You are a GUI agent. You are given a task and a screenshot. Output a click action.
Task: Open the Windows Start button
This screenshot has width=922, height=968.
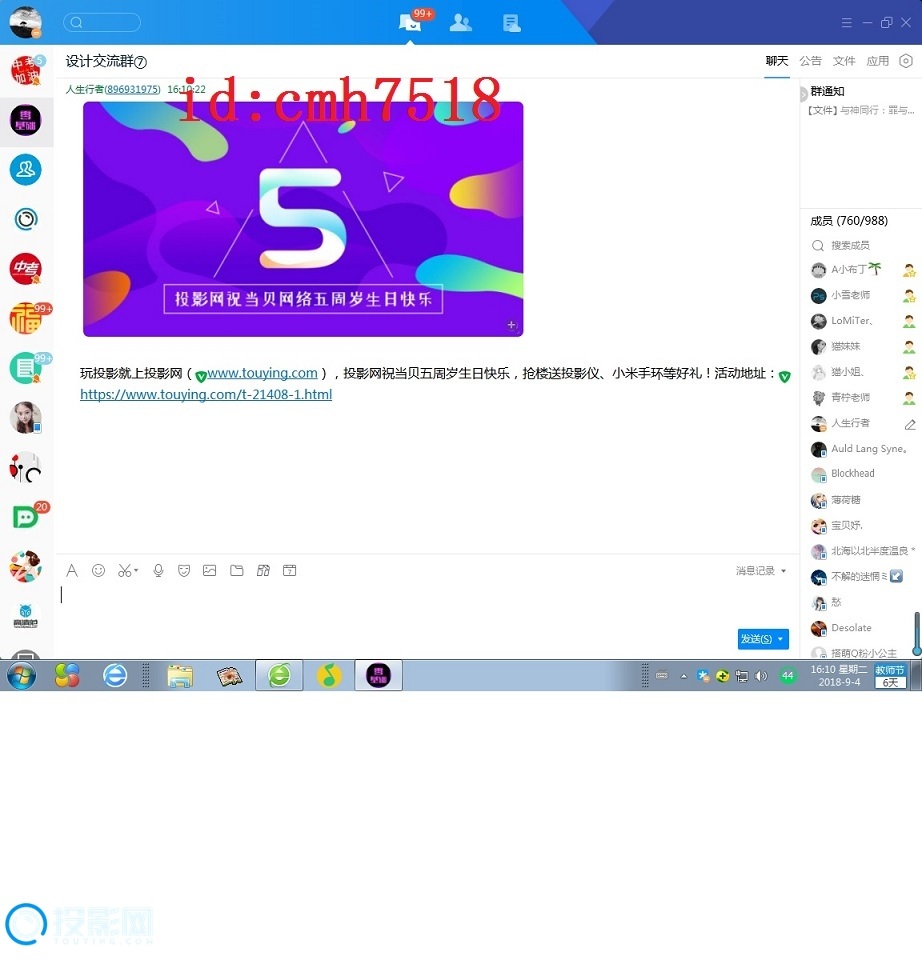click(x=22, y=675)
